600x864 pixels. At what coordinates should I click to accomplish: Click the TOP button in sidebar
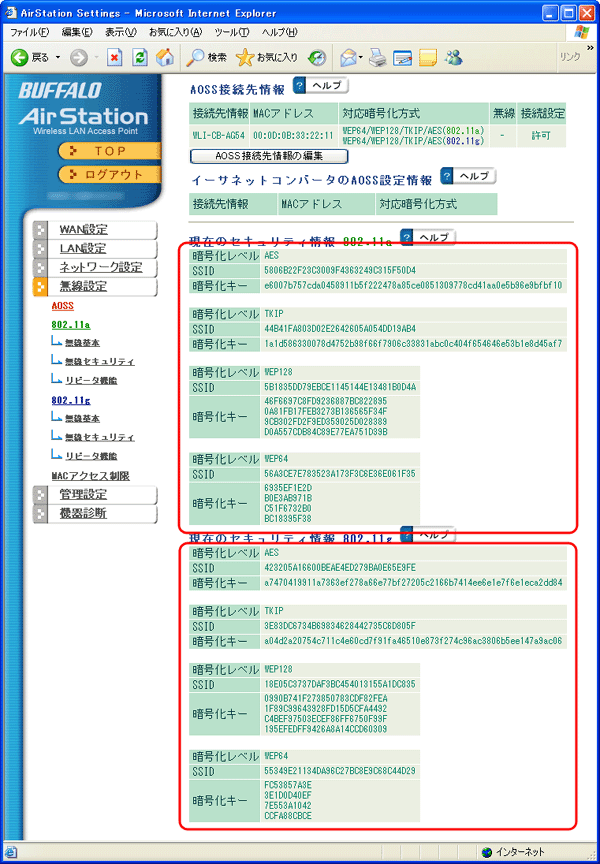110,150
